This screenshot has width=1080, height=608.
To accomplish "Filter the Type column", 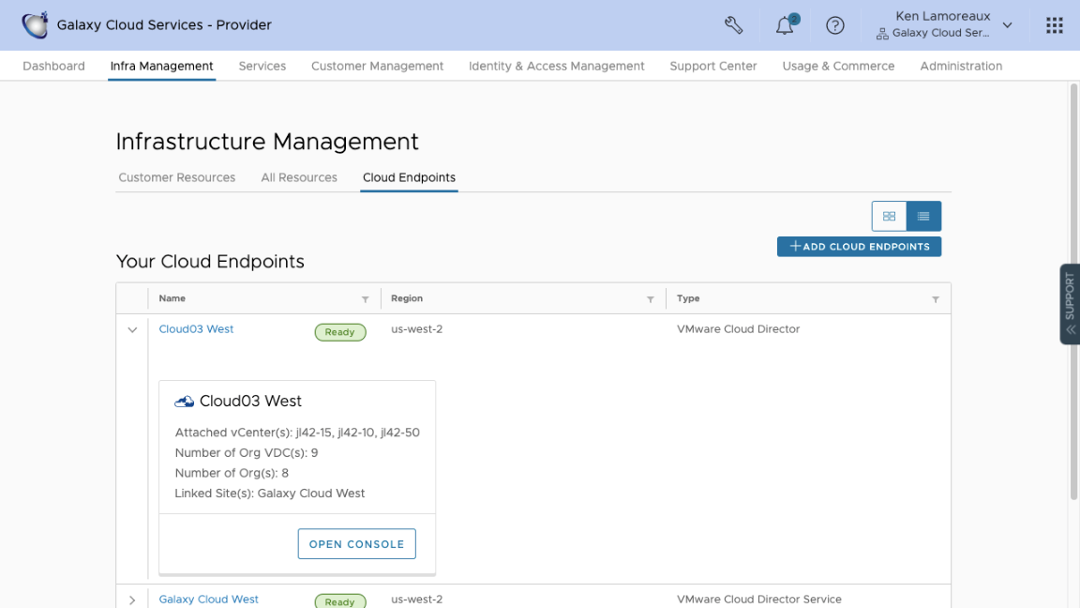I will 936,299.
